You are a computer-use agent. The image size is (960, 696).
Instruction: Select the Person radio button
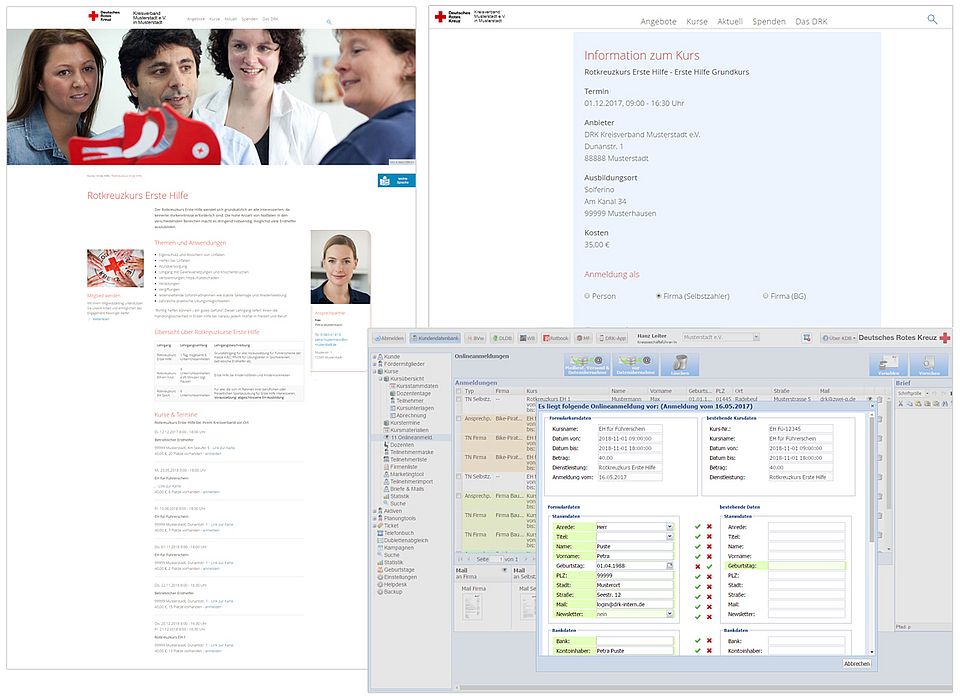pos(587,296)
